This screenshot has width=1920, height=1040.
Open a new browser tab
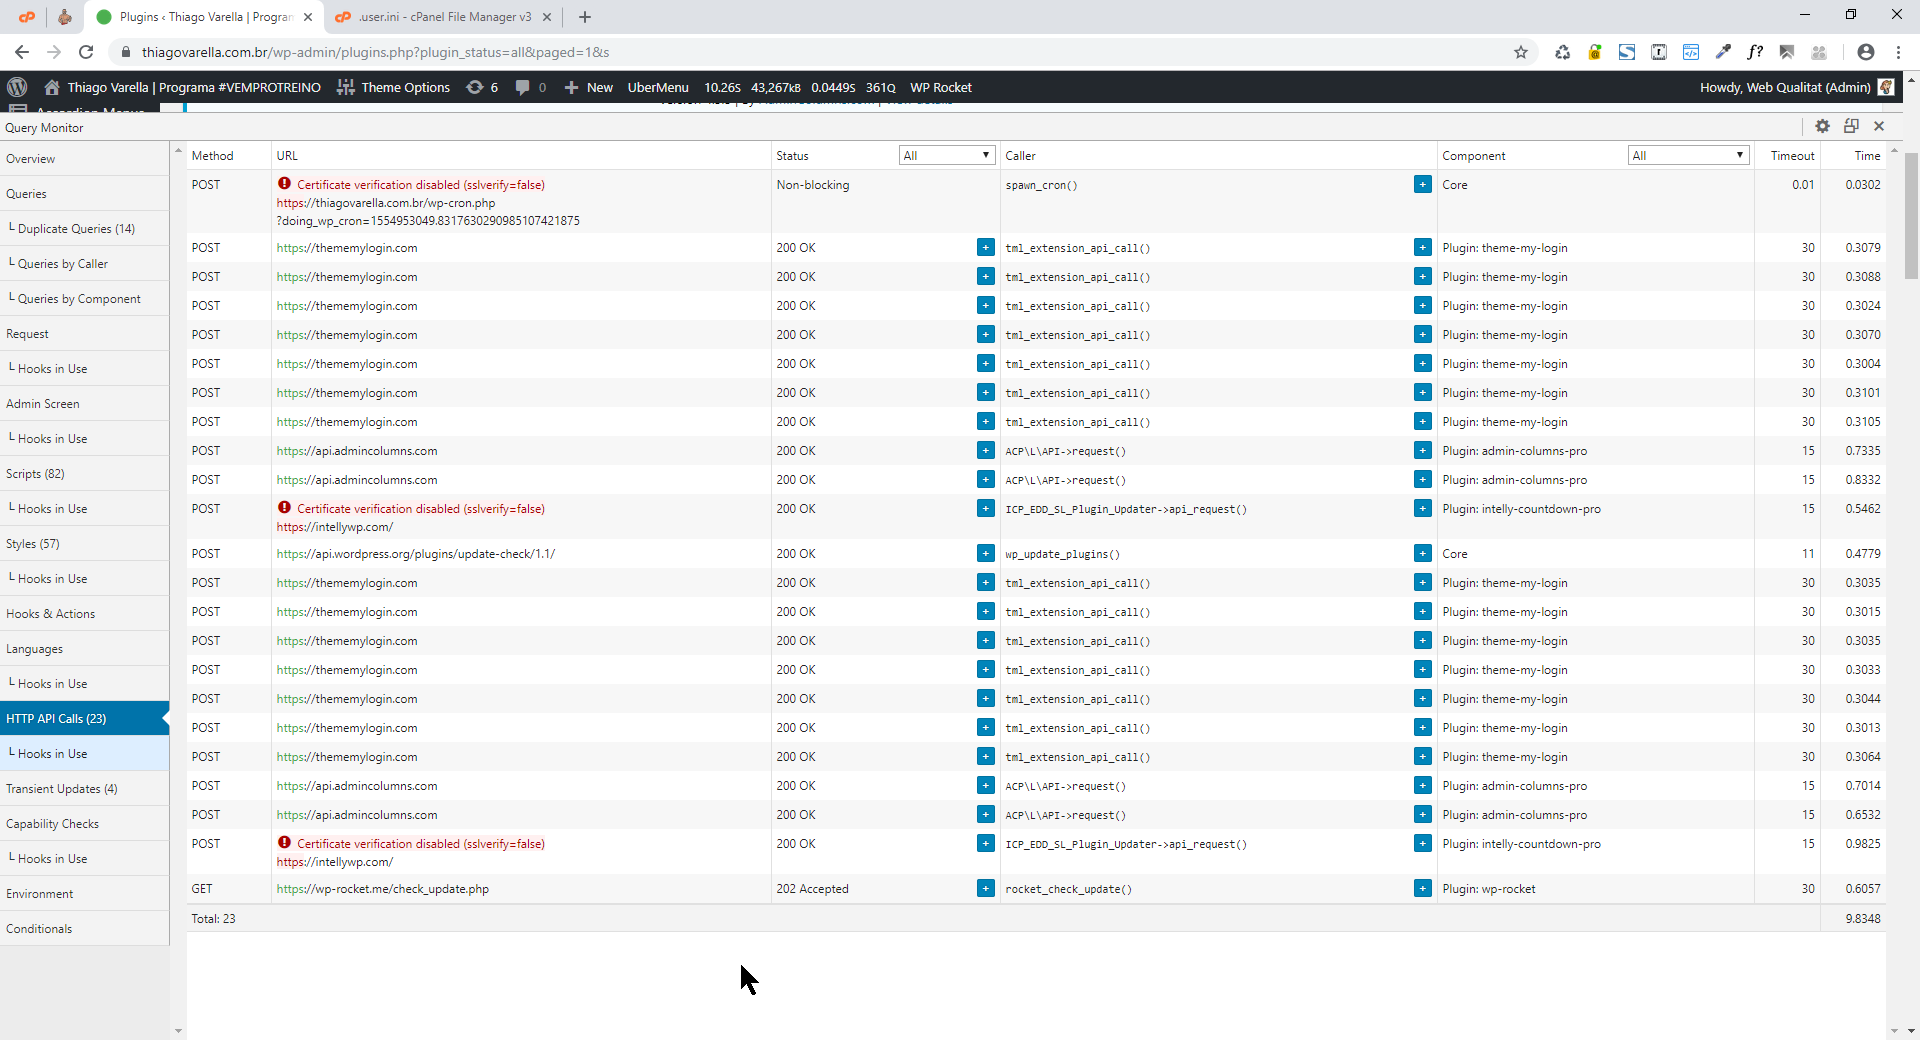585,17
